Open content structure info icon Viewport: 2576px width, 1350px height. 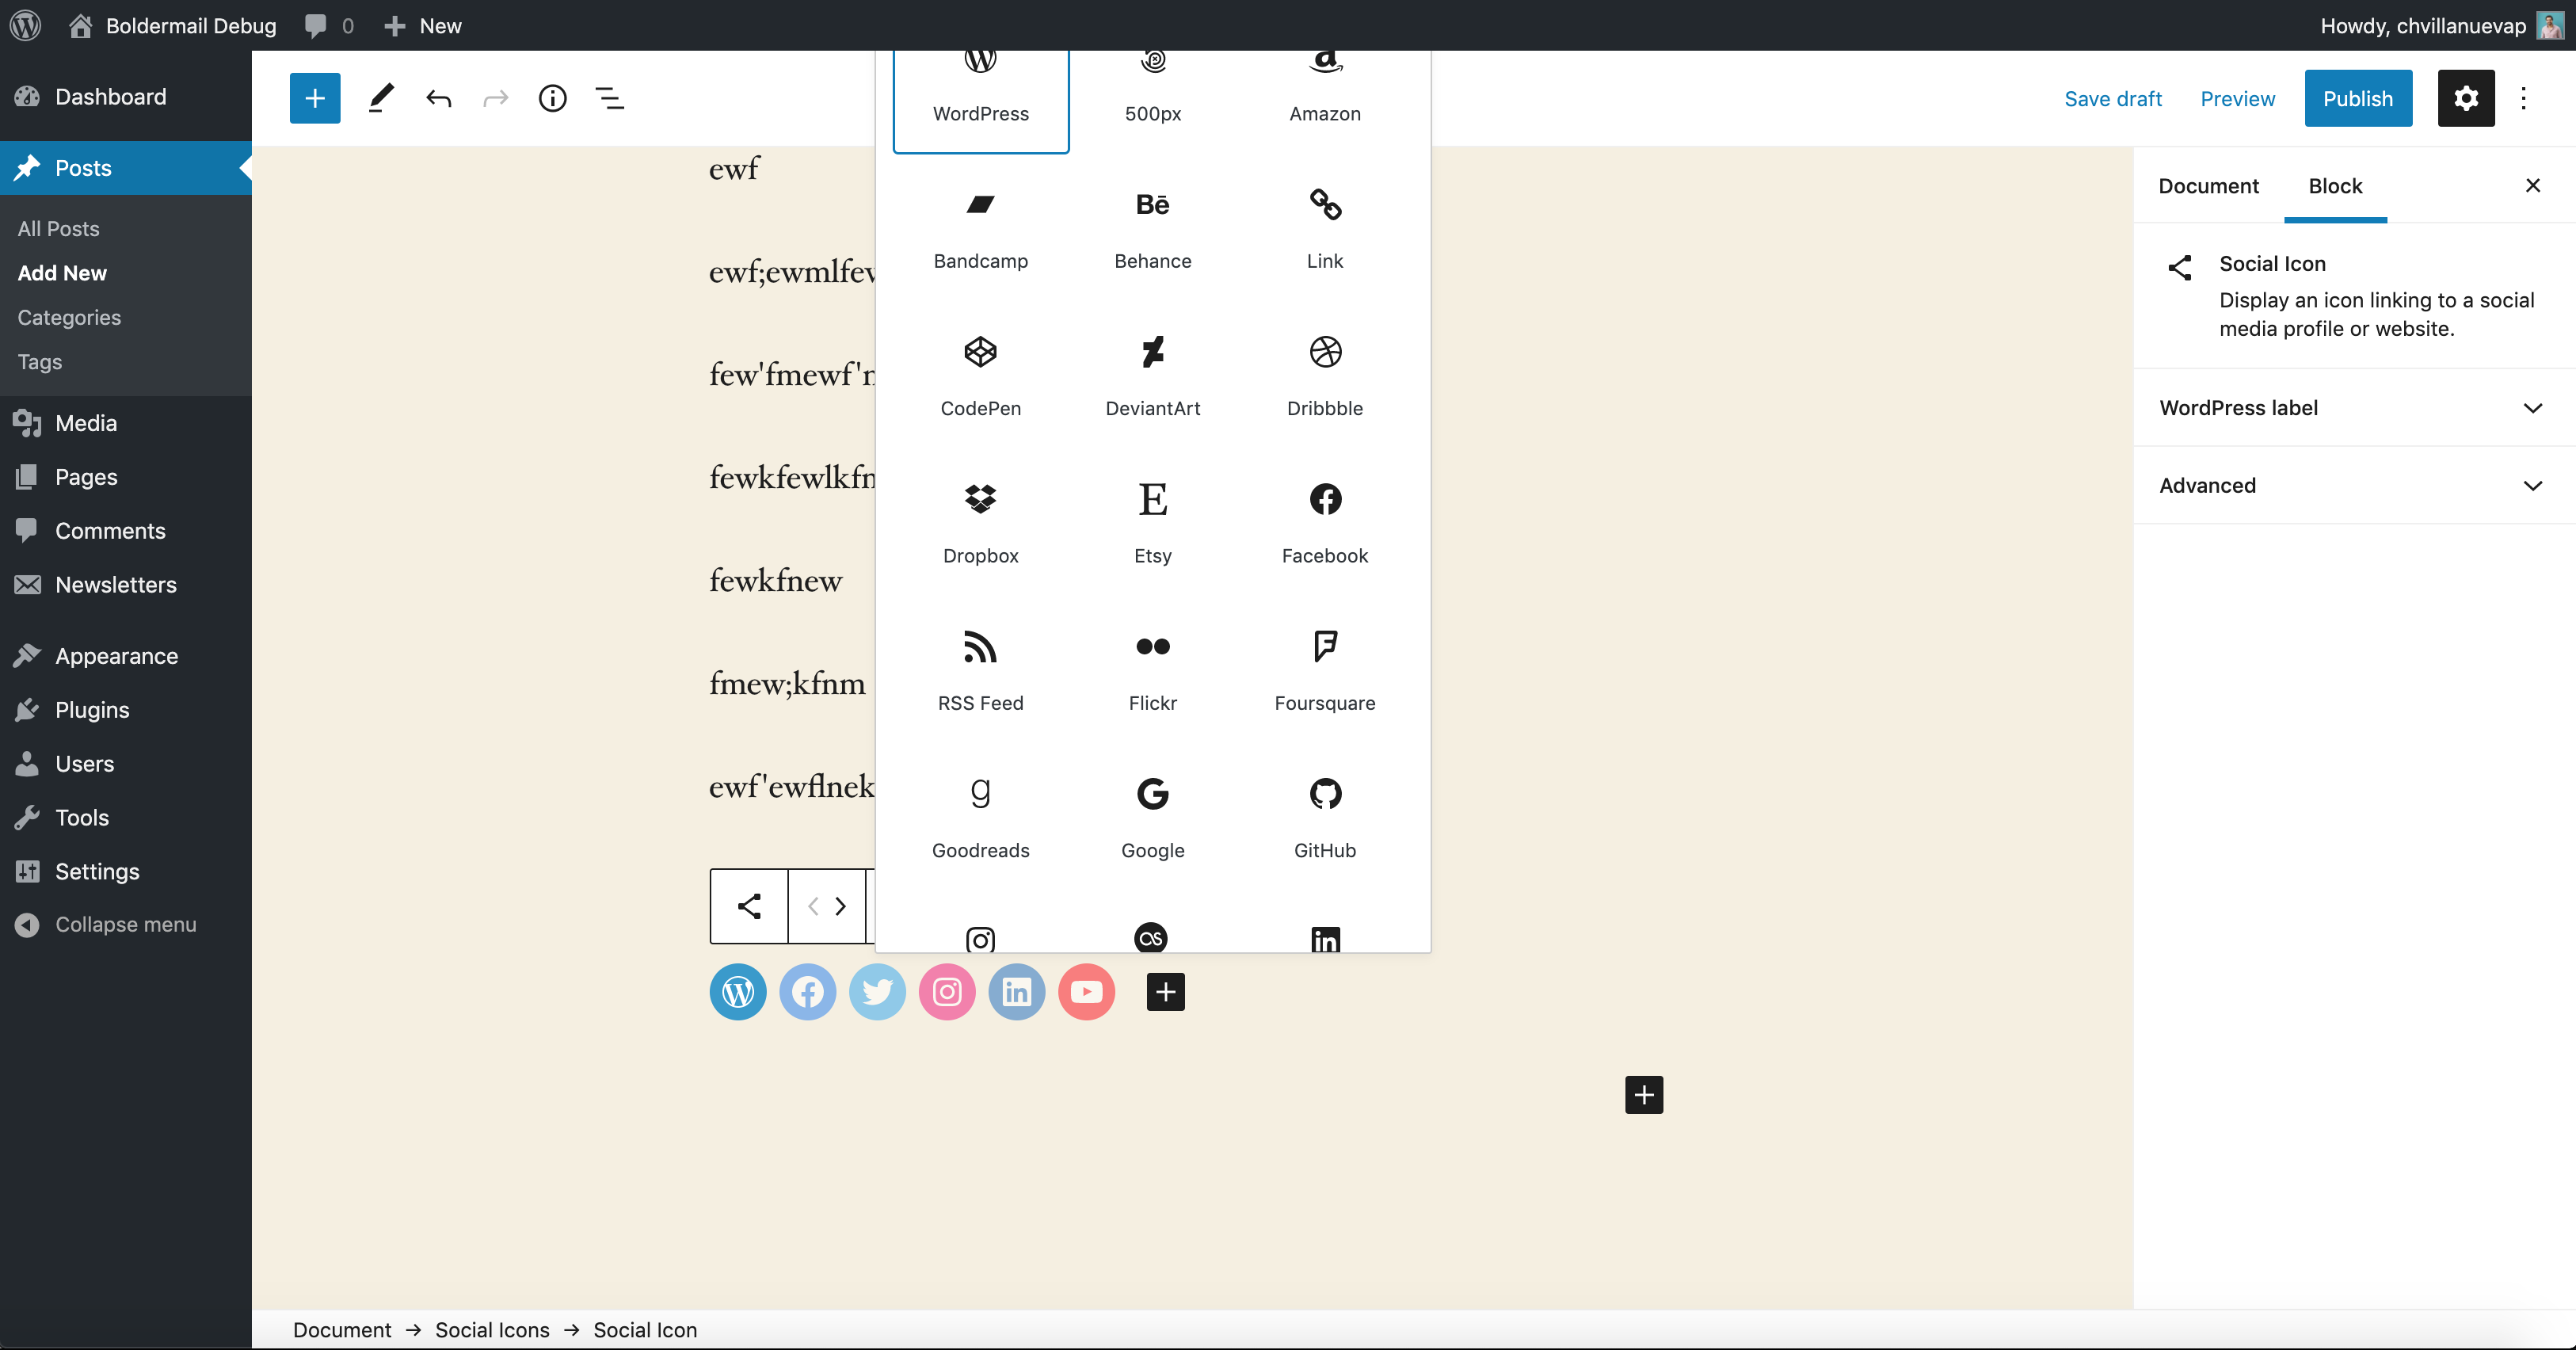pos(552,98)
